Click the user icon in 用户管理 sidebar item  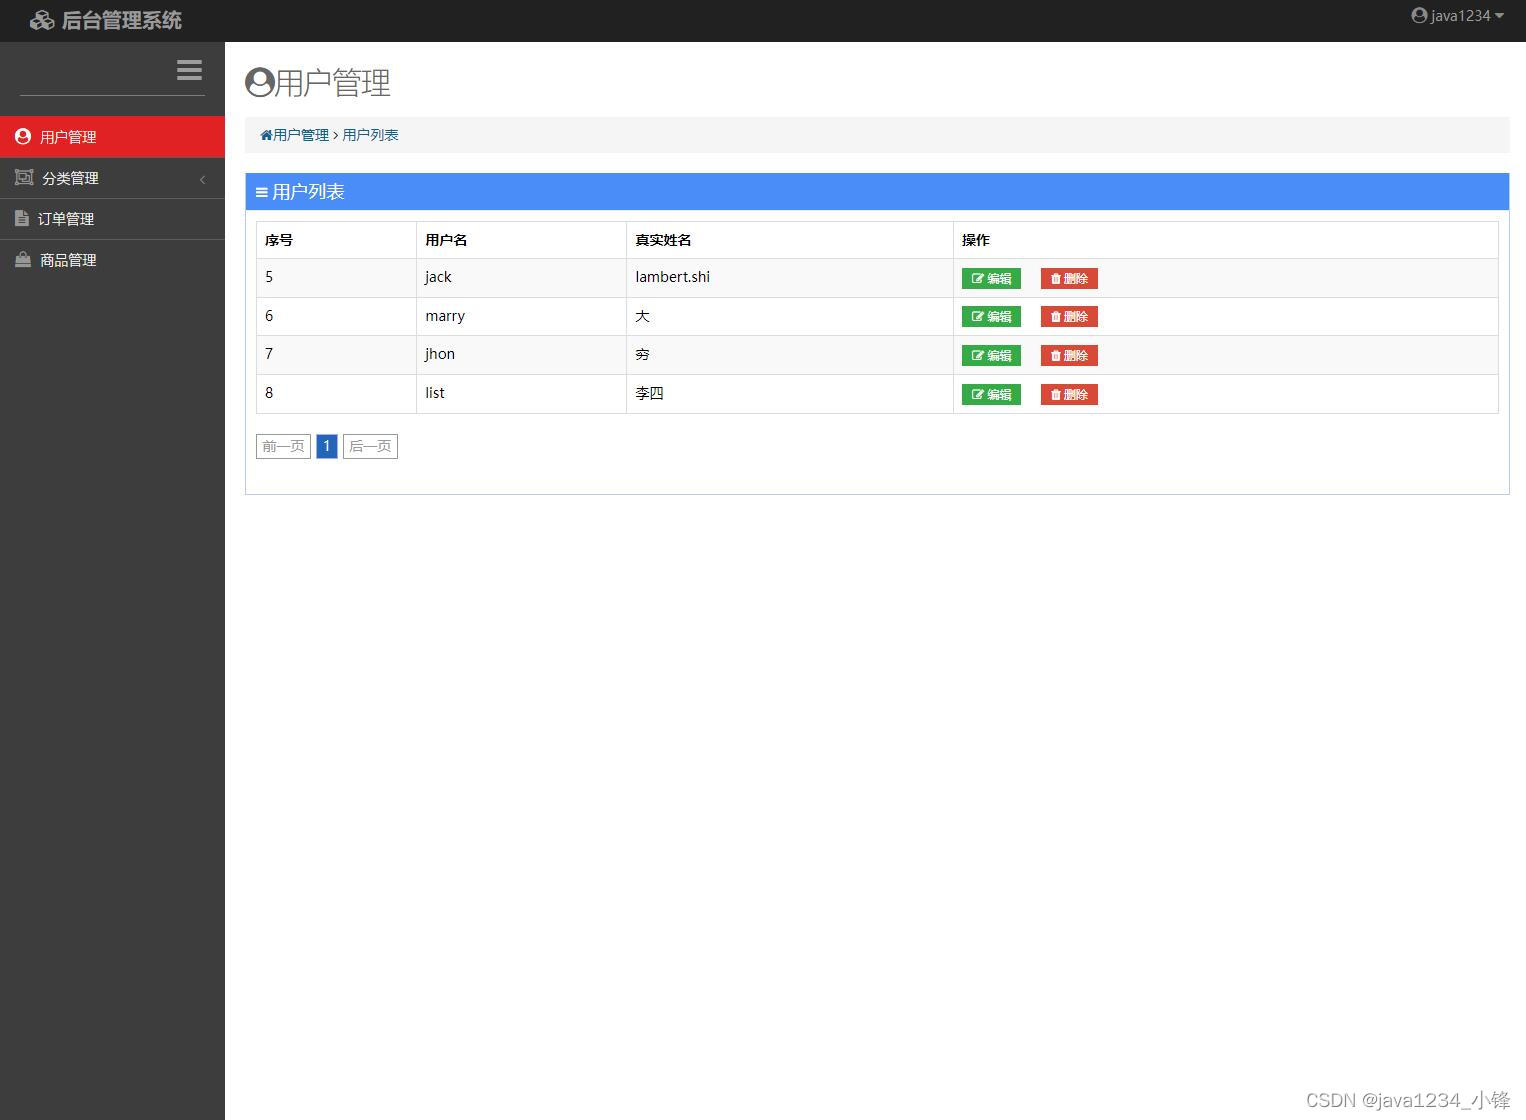(x=23, y=136)
